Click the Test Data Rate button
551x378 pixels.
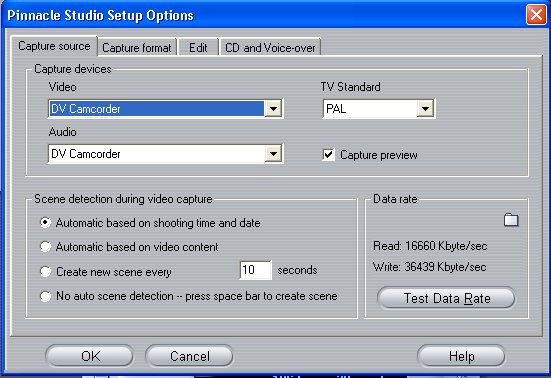(x=447, y=298)
